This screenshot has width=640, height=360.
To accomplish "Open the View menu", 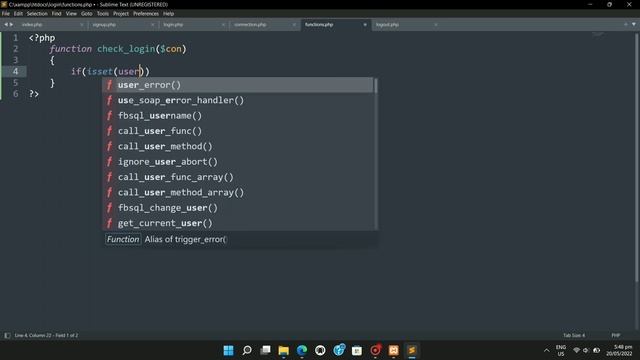I will click(71, 13).
